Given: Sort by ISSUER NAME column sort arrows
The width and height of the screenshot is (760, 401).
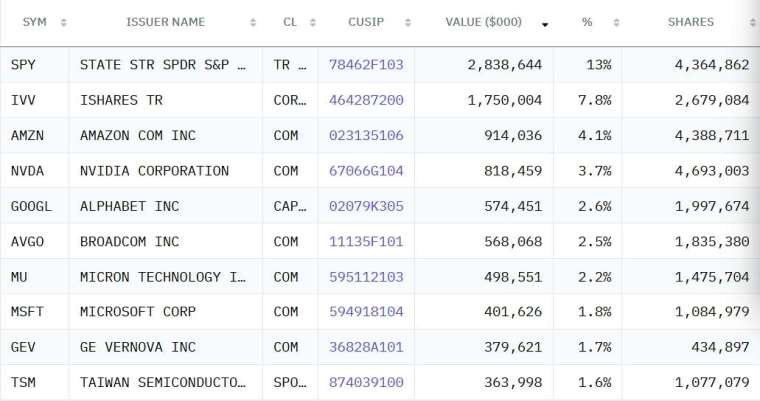Looking at the screenshot, I should point(253,22).
